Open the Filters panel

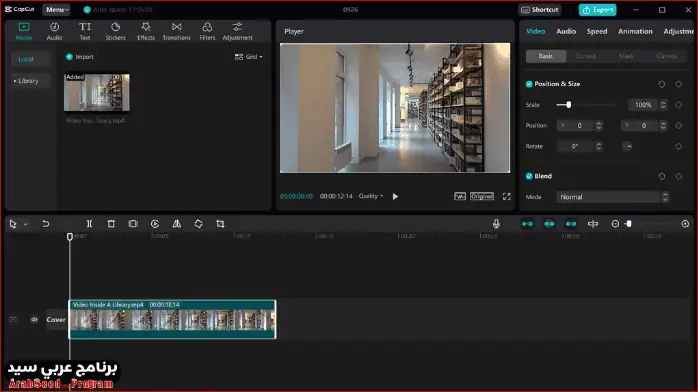[207, 31]
